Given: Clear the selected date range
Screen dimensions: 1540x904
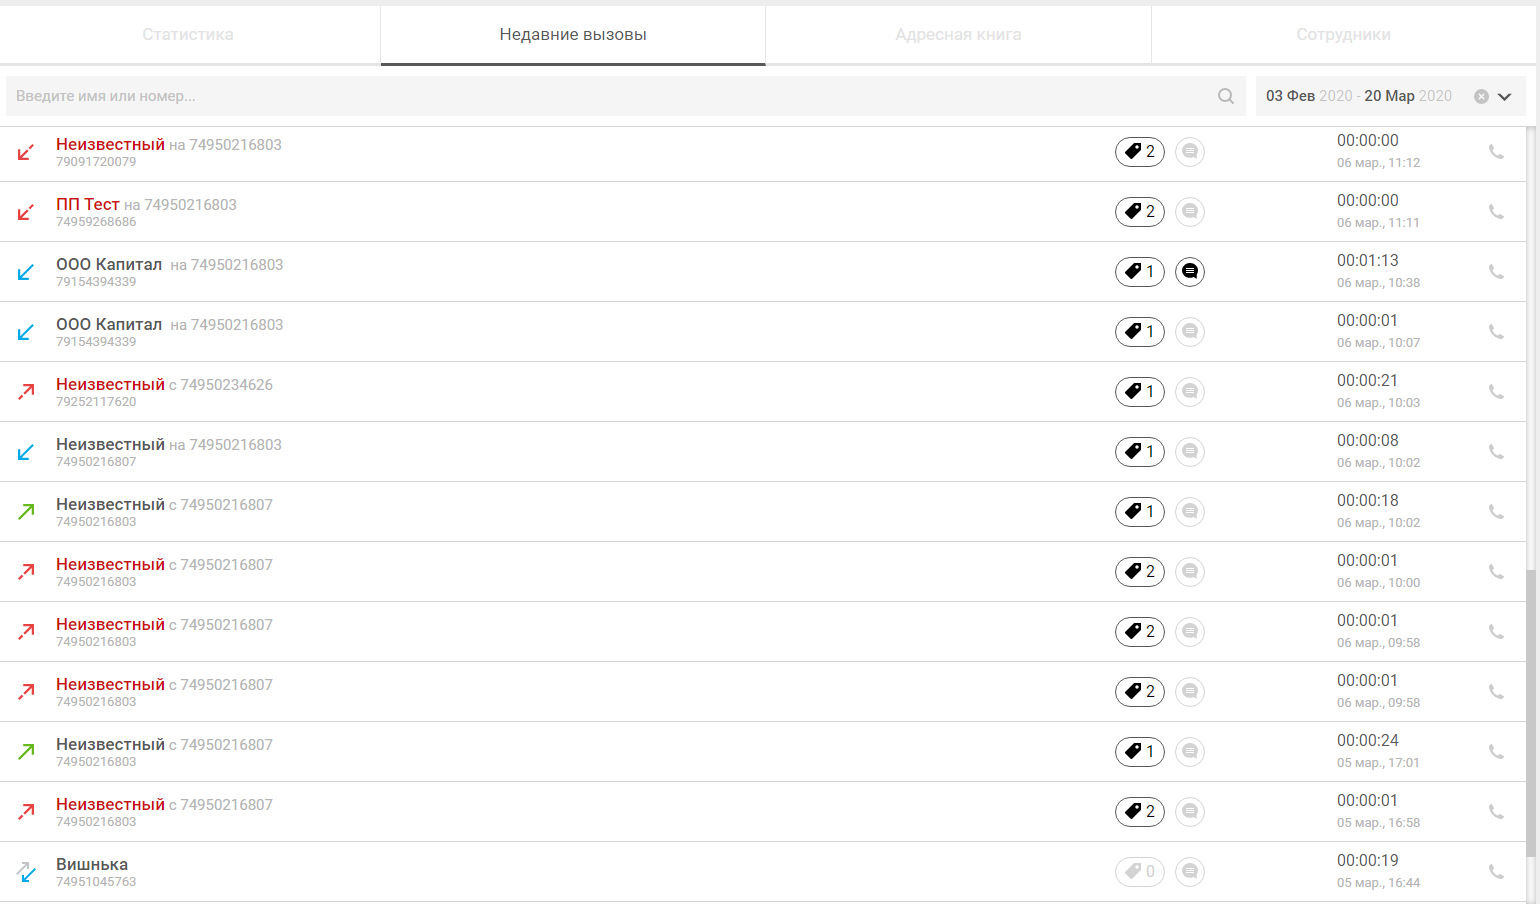Looking at the screenshot, I should (x=1481, y=97).
